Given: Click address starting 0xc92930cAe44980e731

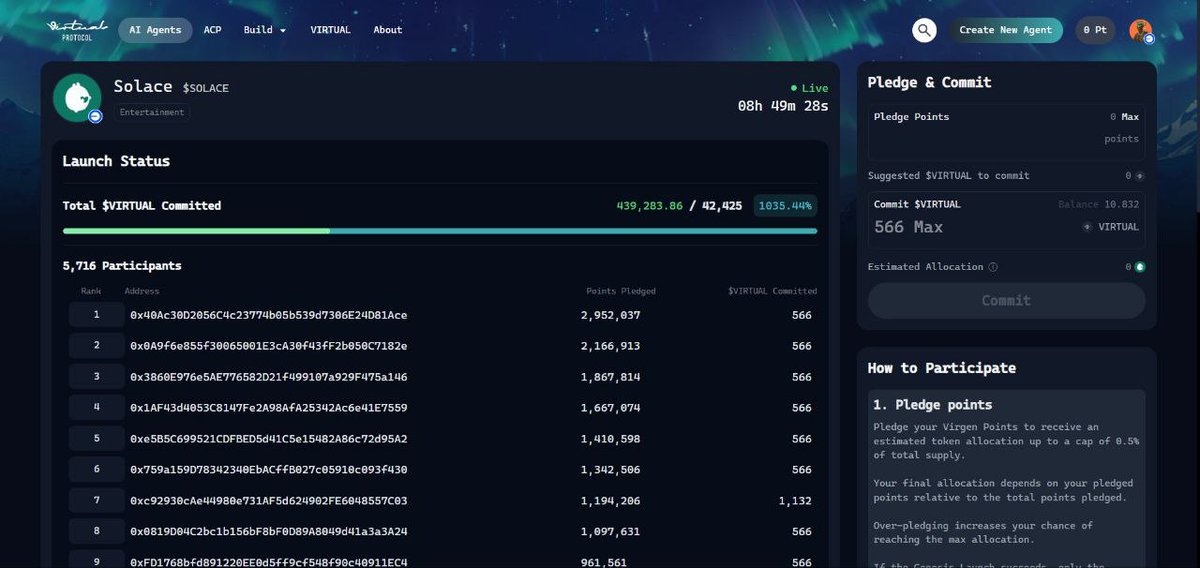Looking at the screenshot, I should (x=269, y=501).
